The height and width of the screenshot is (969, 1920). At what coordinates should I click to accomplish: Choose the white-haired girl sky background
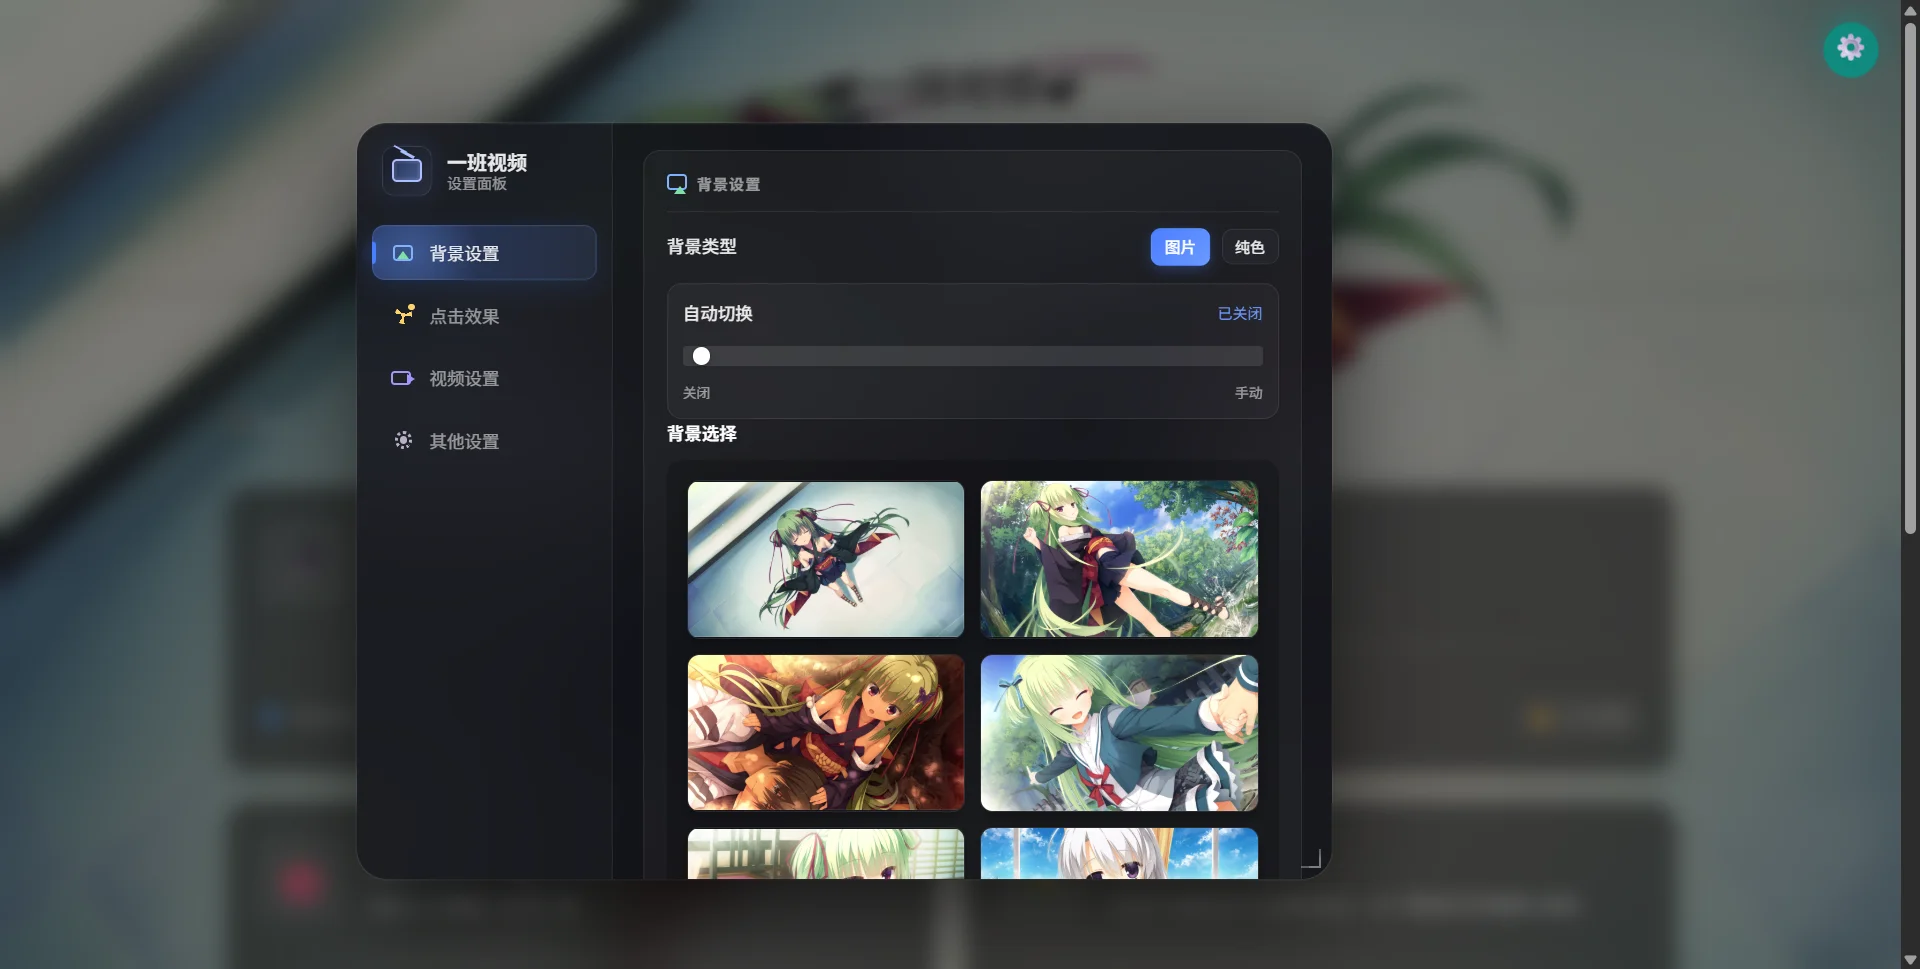pyautogui.click(x=1119, y=854)
